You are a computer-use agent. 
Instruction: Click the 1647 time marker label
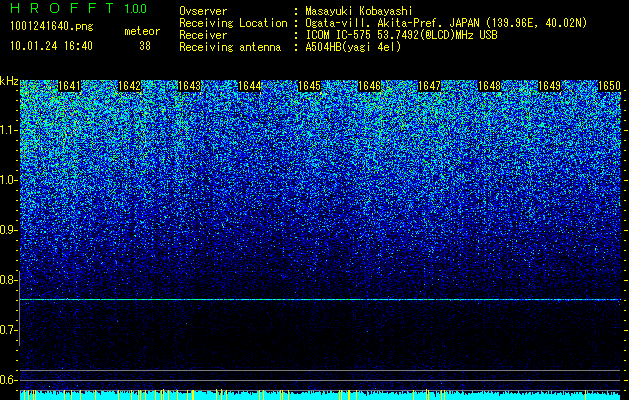coord(429,86)
